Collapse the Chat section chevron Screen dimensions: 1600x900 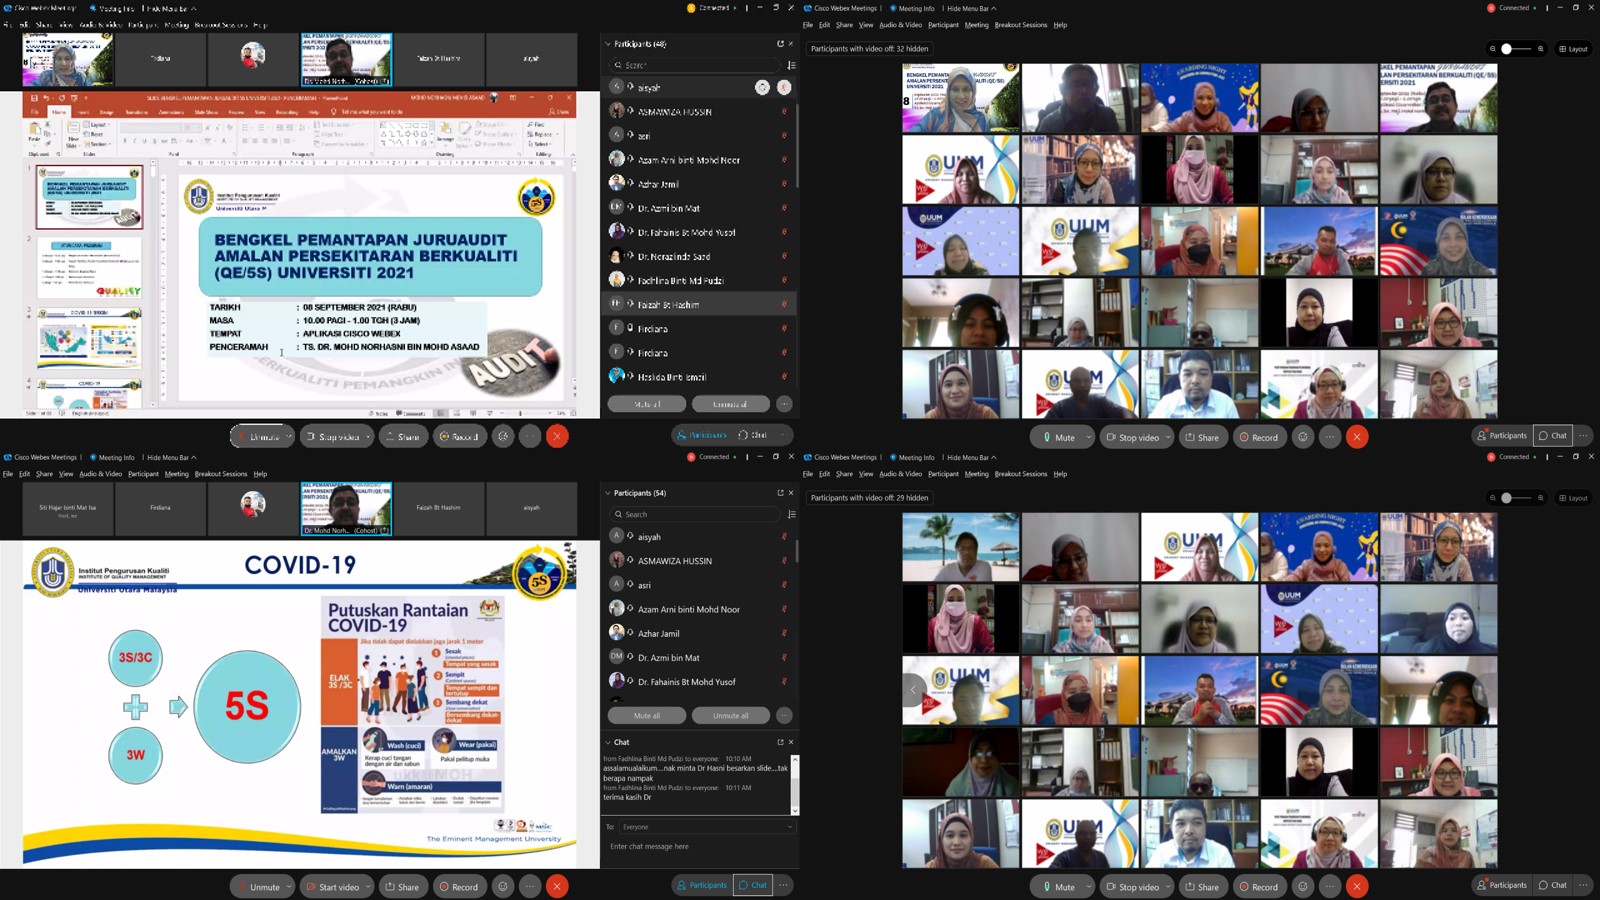[x=607, y=742]
